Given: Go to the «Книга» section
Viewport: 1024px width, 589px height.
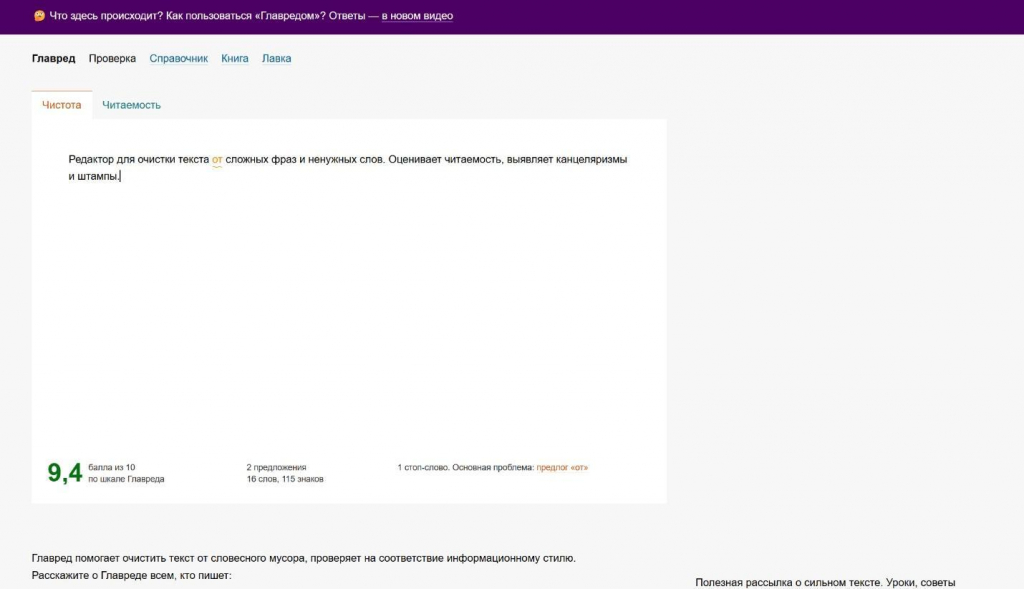Looking at the screenshot, I should point(234,58).
